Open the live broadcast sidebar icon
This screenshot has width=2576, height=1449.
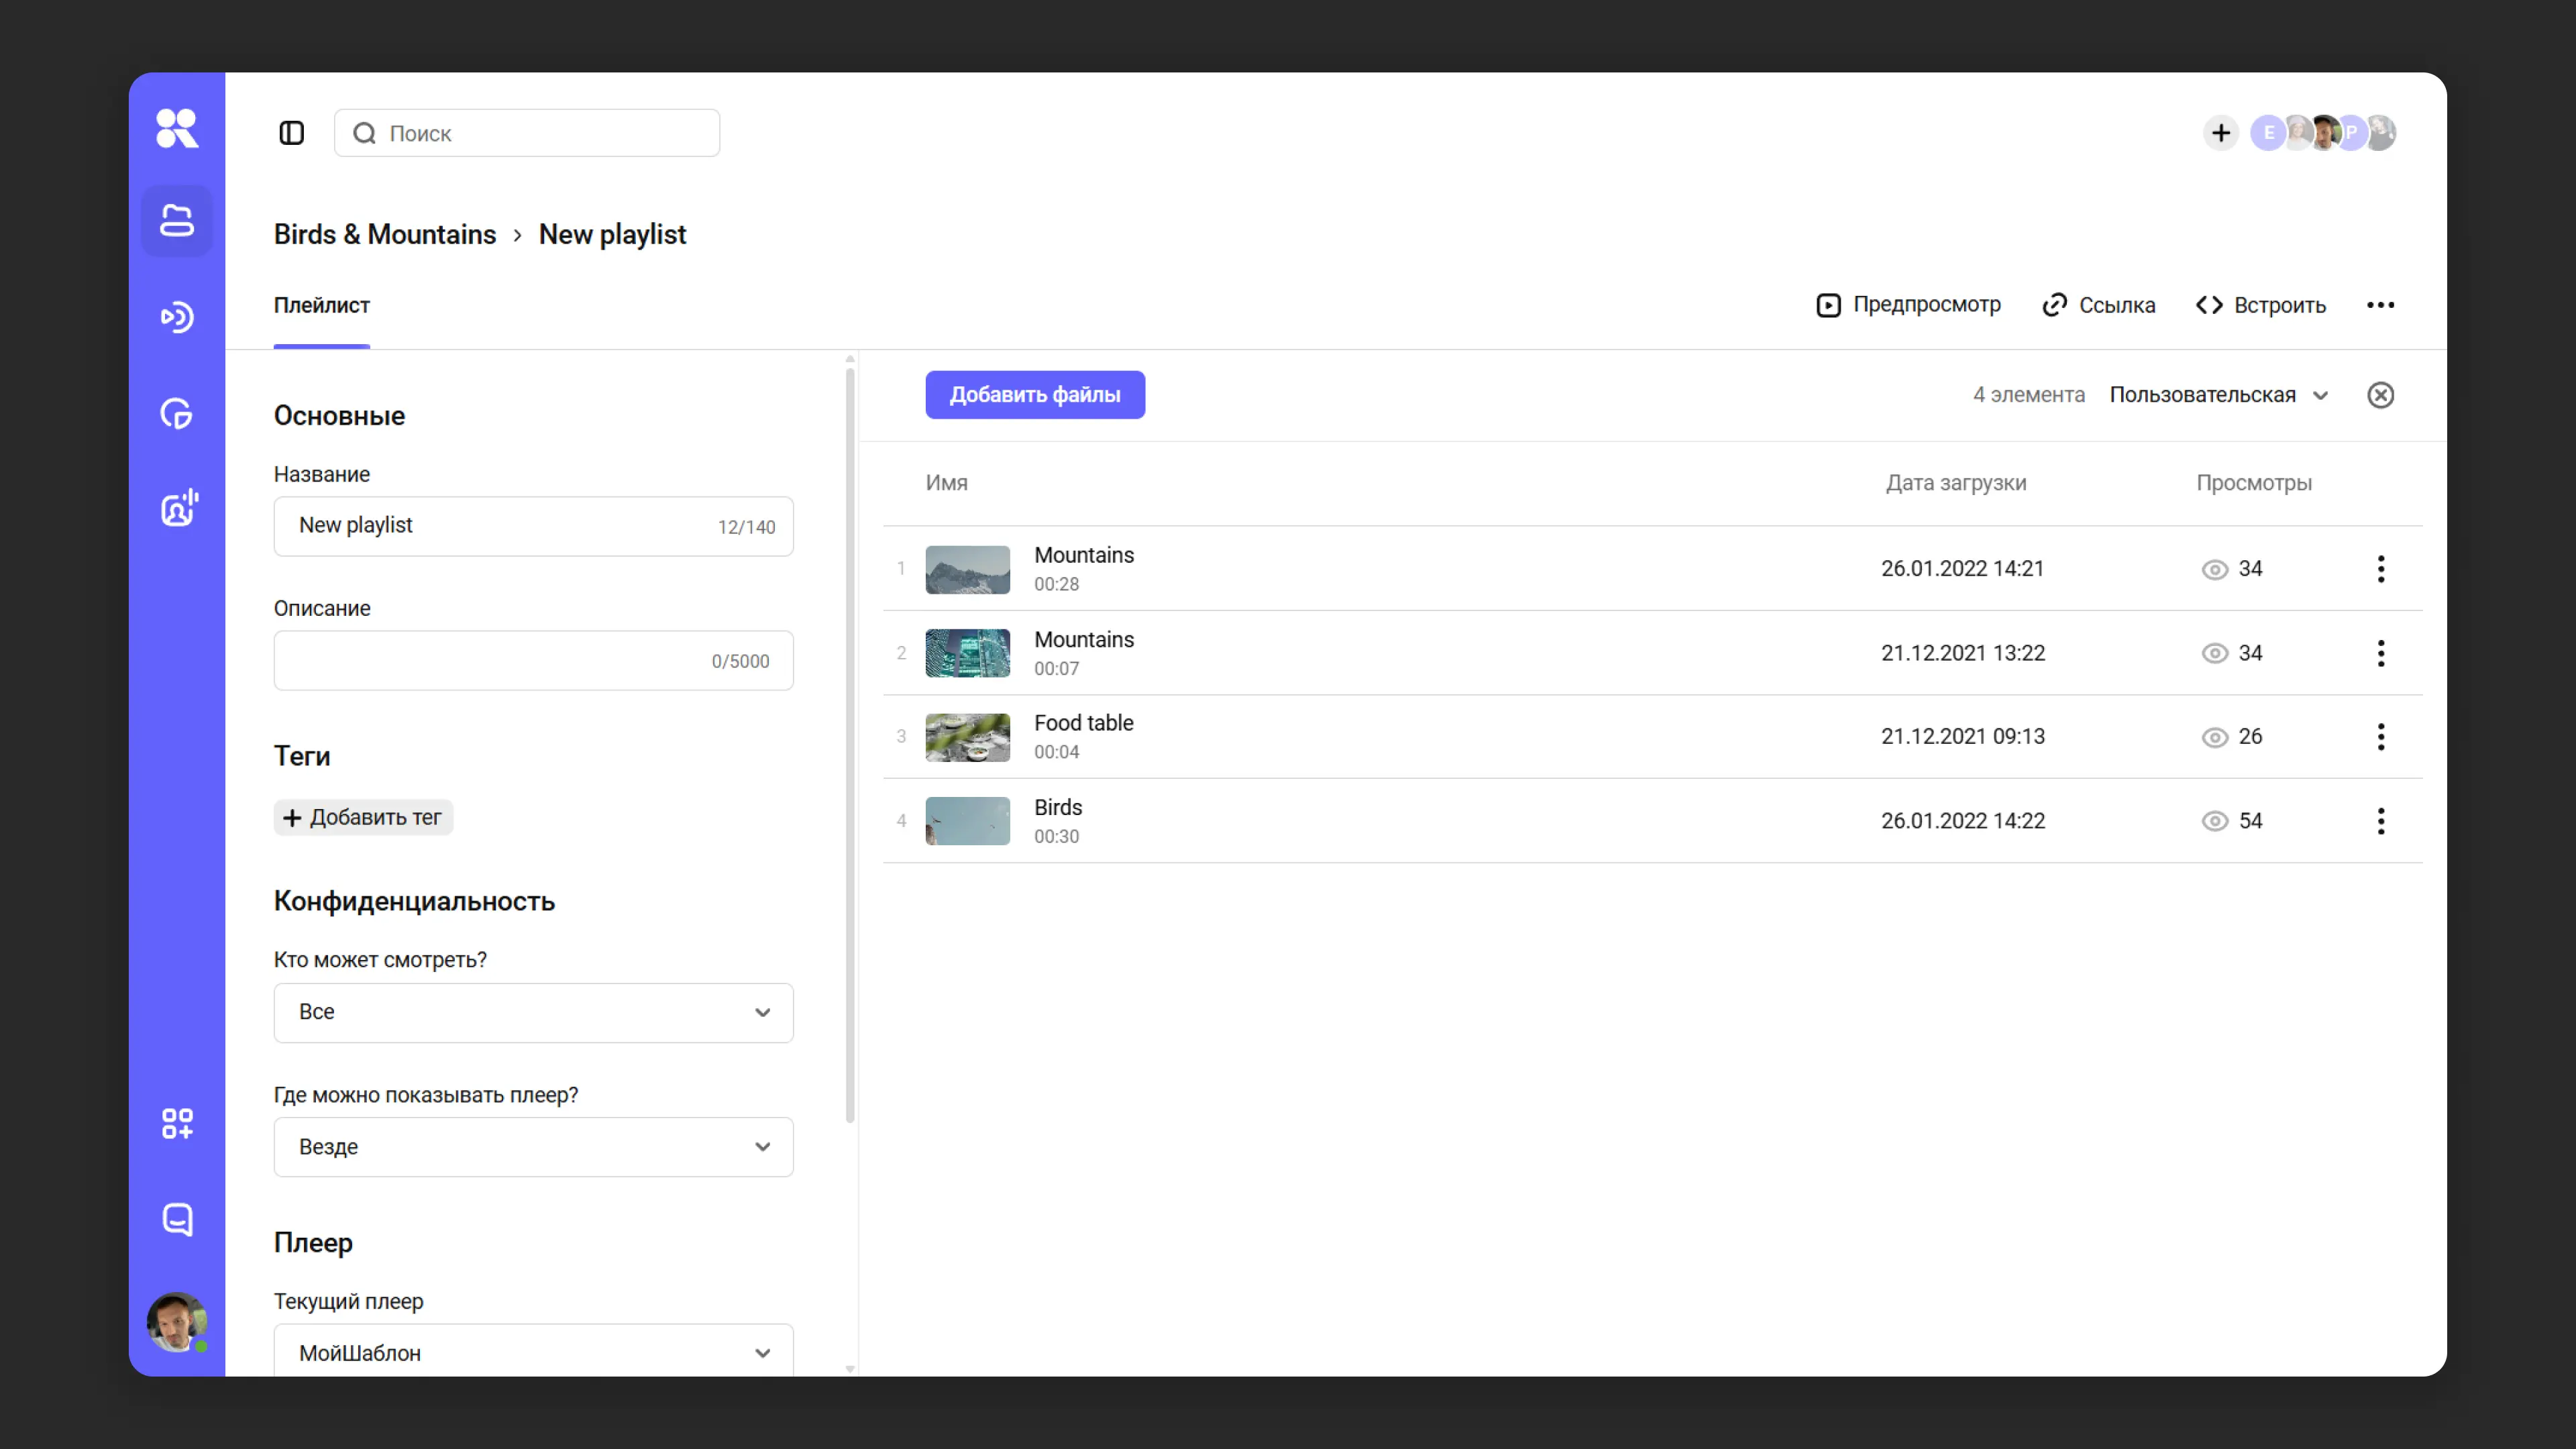pyautogui.click(x=177, y=317)
